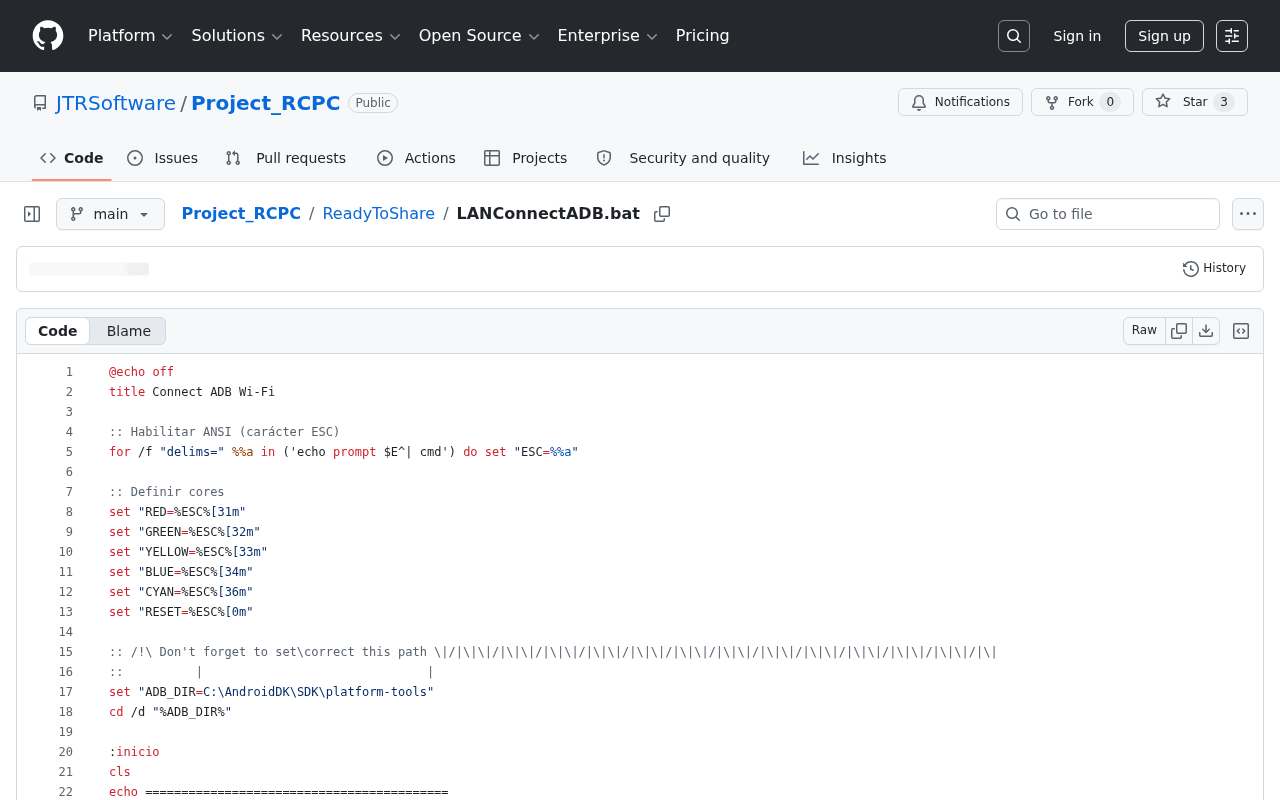
Task: Fork the Project_RCPC repository
Action: 1082,102
